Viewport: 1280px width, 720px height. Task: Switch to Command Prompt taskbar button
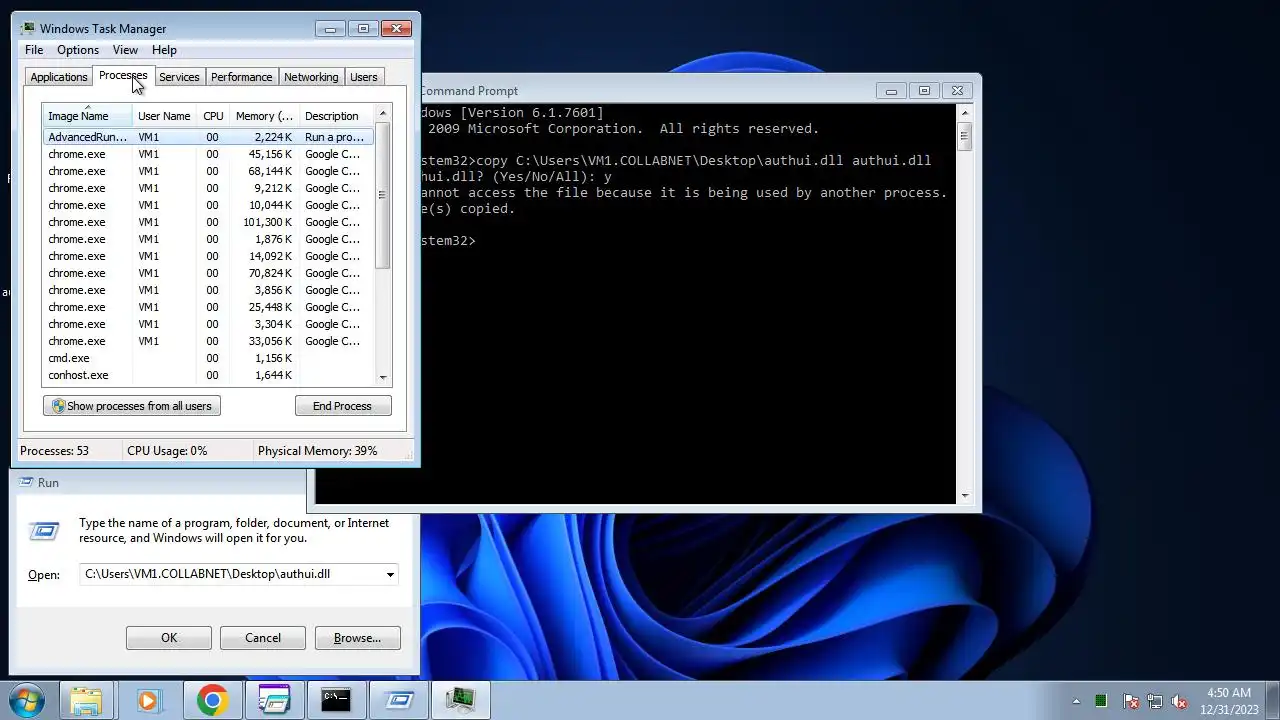tap(336, 700)
